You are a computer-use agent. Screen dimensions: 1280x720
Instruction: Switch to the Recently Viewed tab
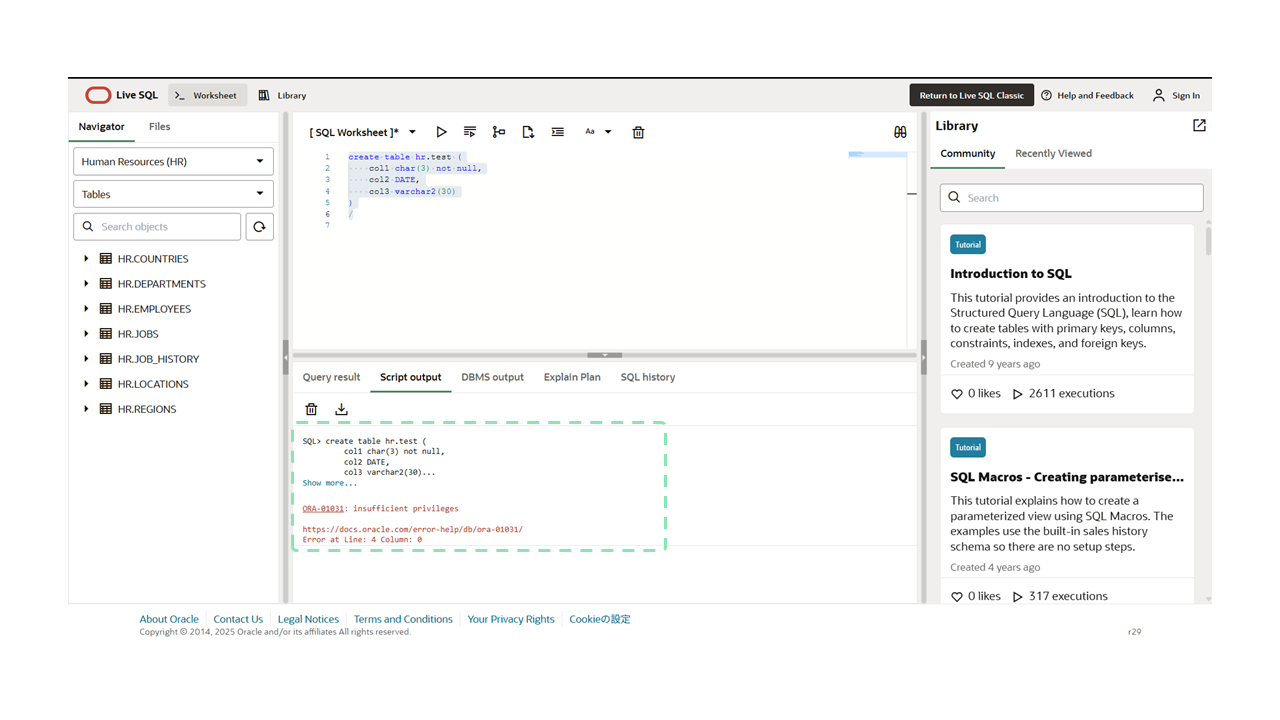tap(1053, 154)
